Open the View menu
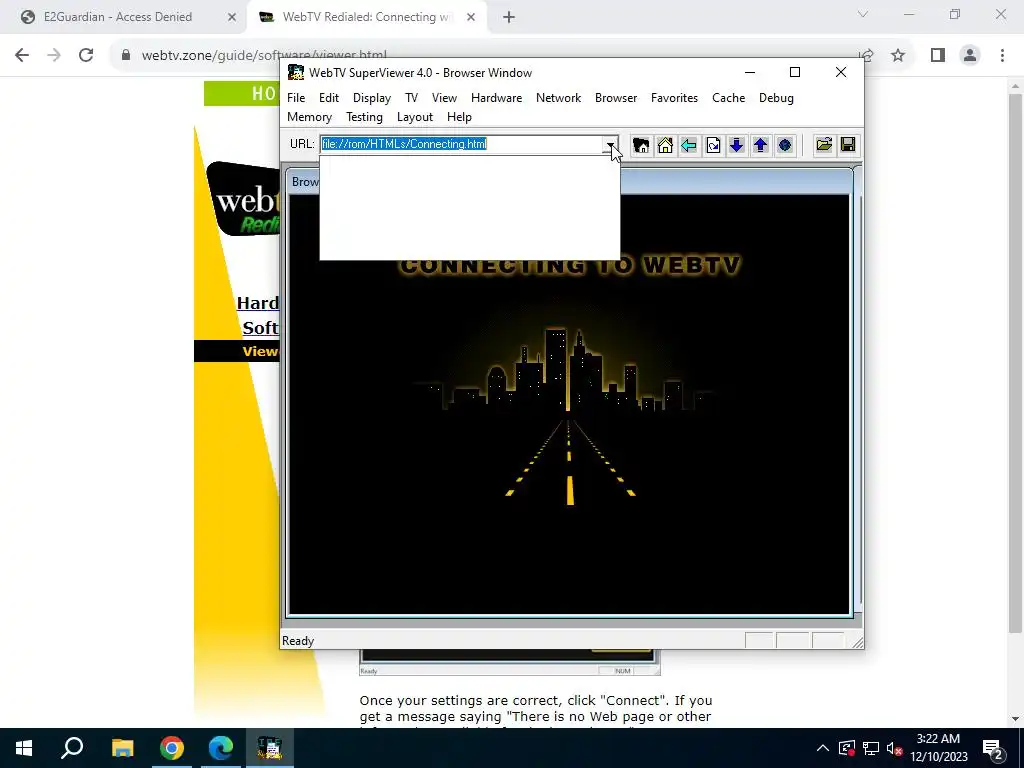 [x=444, y=98]
